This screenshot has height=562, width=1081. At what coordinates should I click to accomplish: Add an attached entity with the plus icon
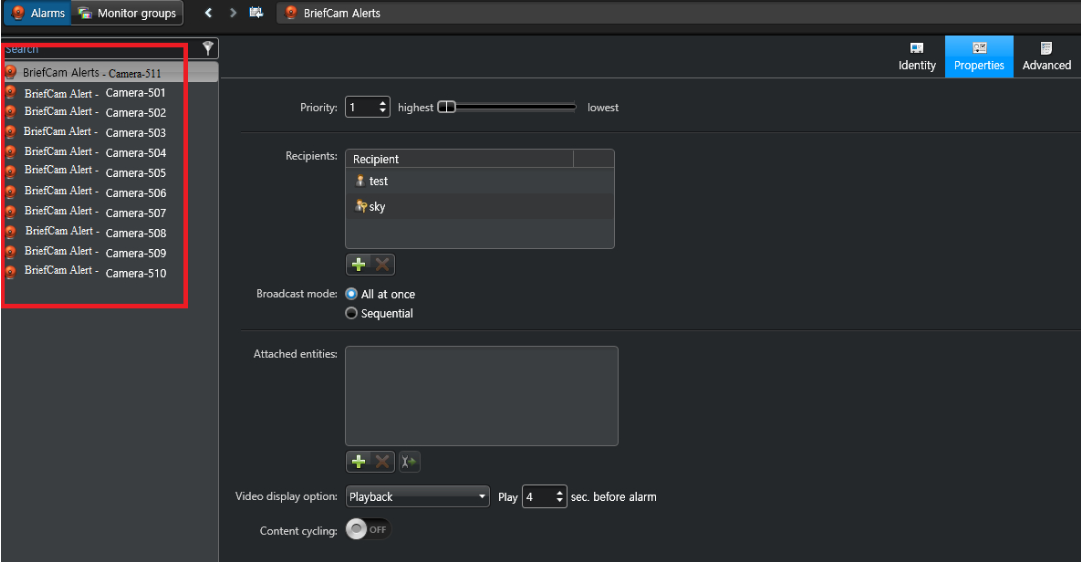(358, 461)
